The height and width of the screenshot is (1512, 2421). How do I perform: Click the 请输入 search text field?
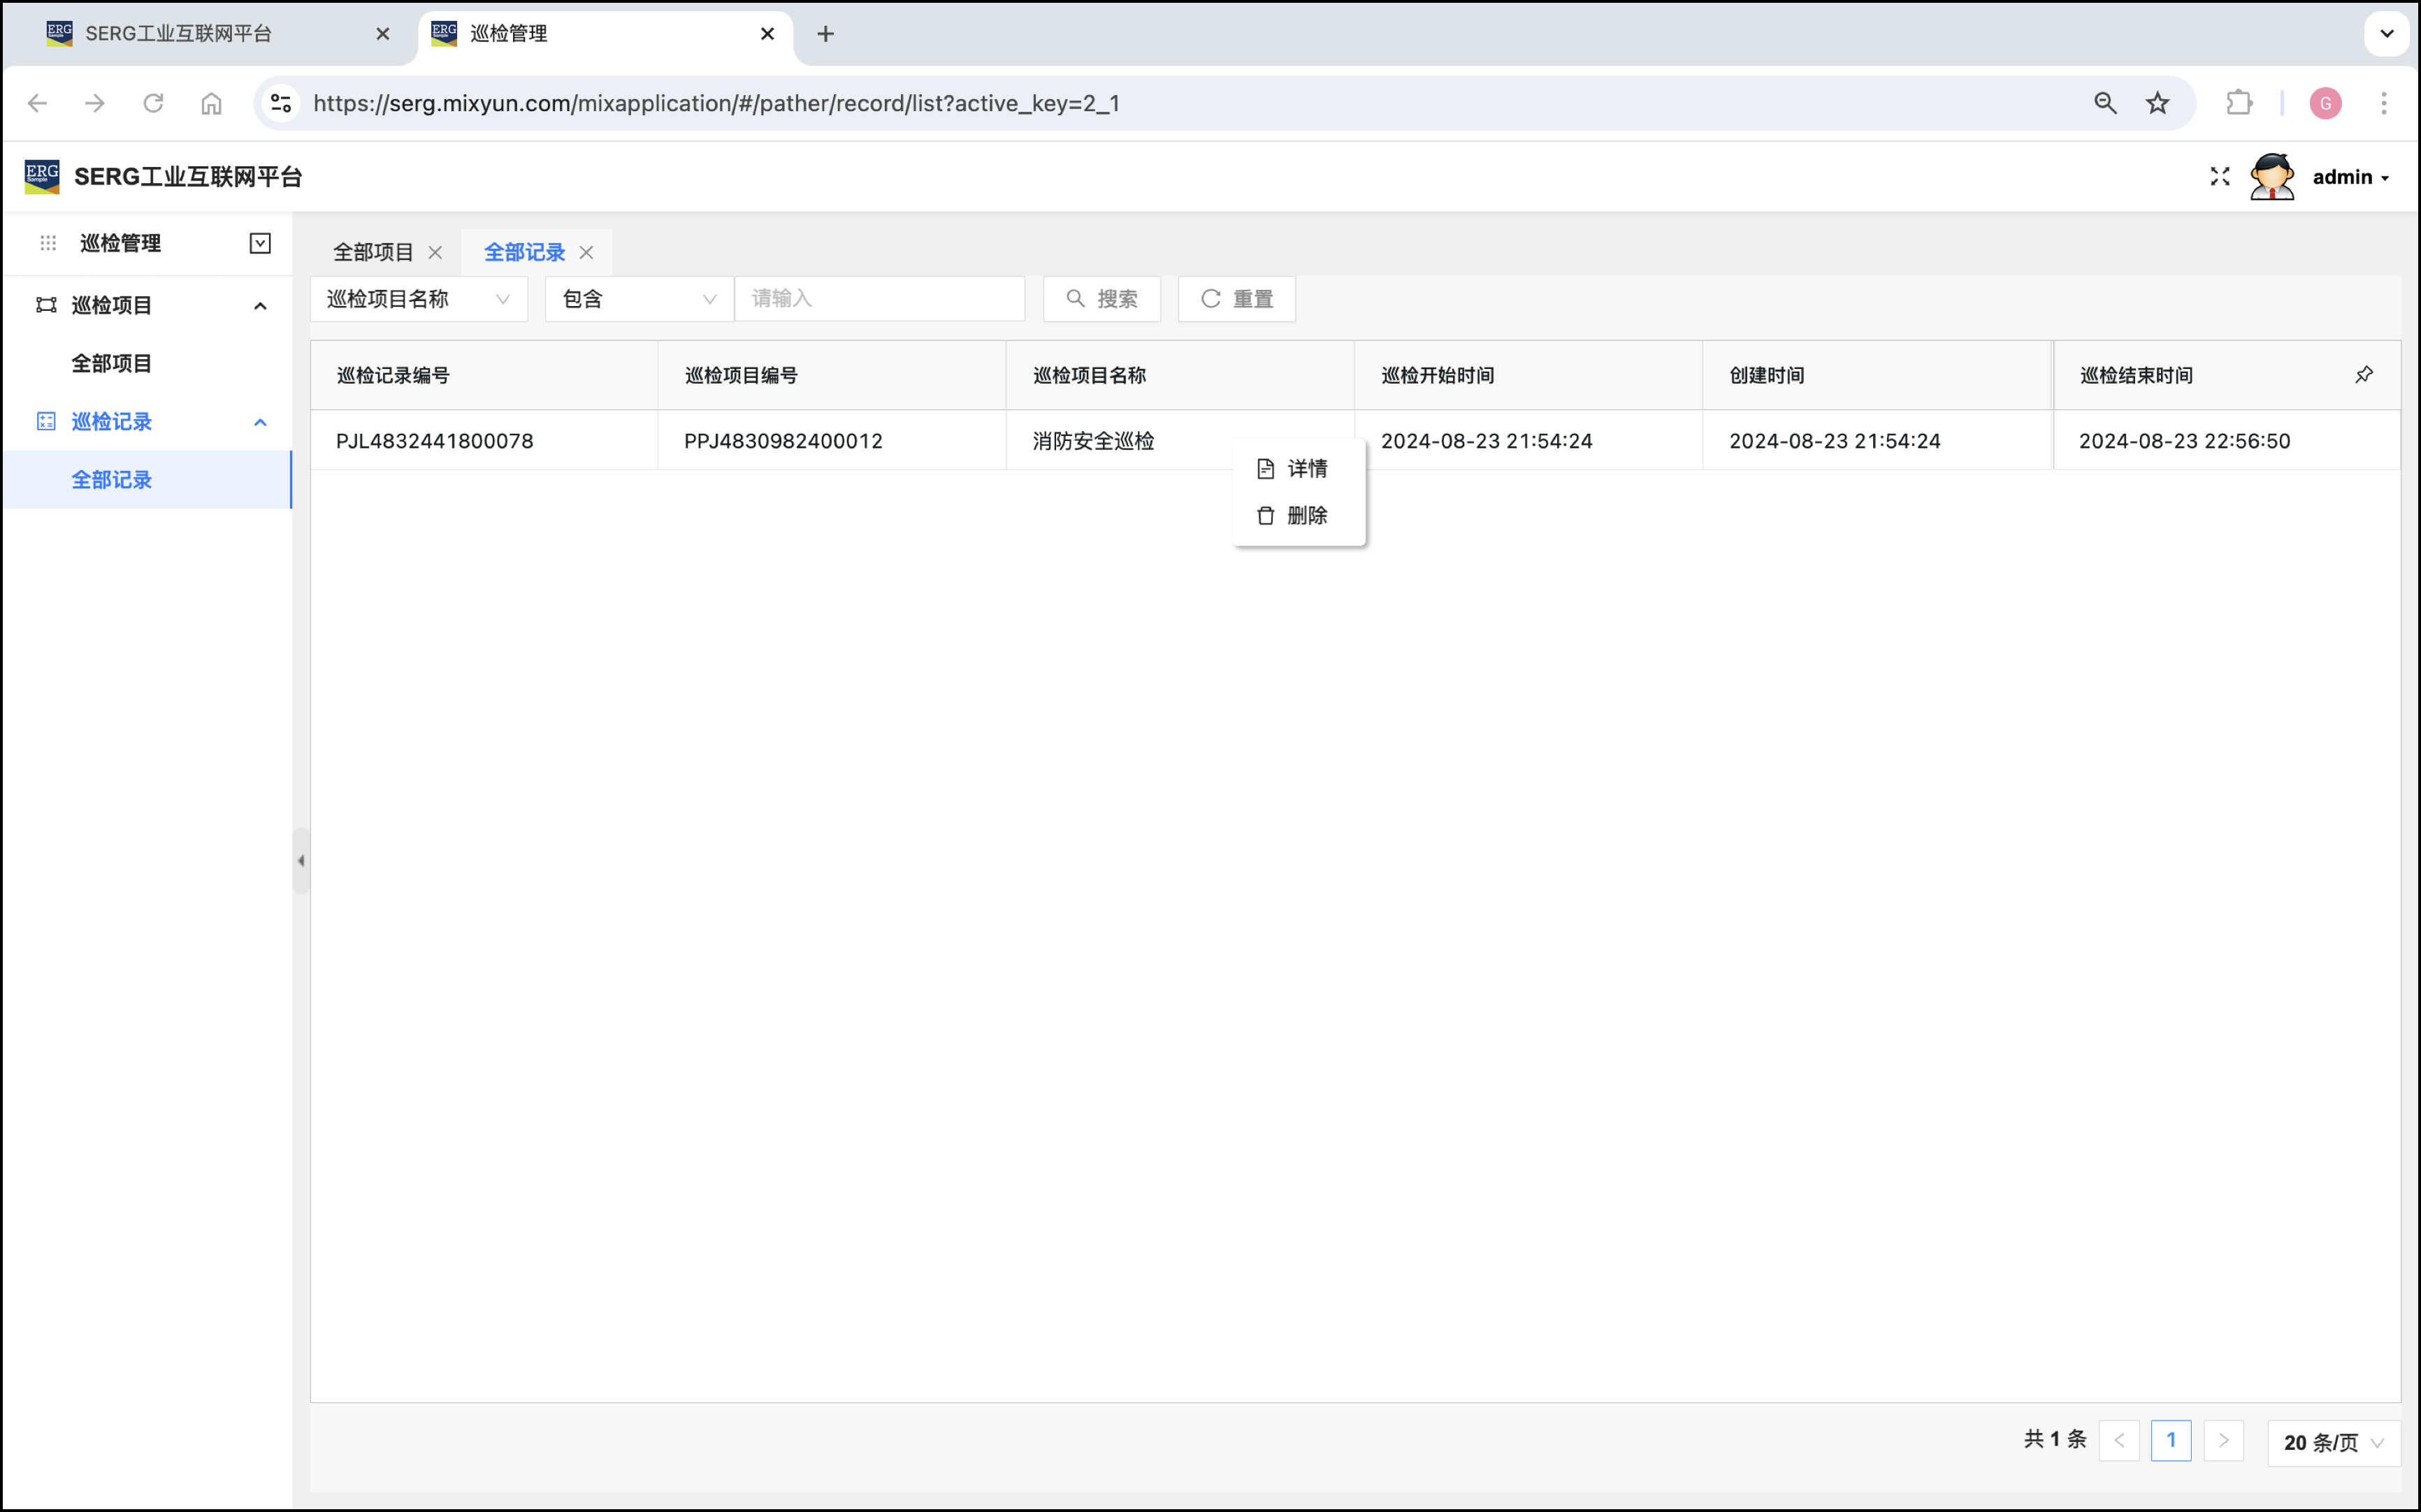coord(879,299)
